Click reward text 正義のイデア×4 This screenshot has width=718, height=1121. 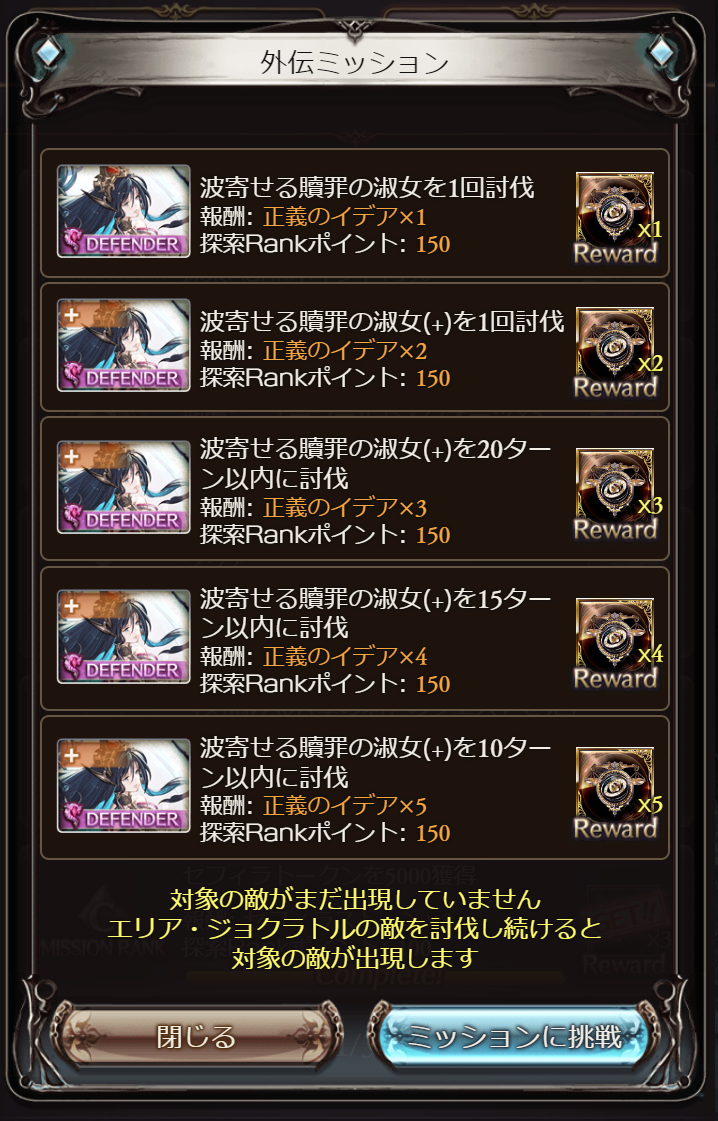[345, 656]
